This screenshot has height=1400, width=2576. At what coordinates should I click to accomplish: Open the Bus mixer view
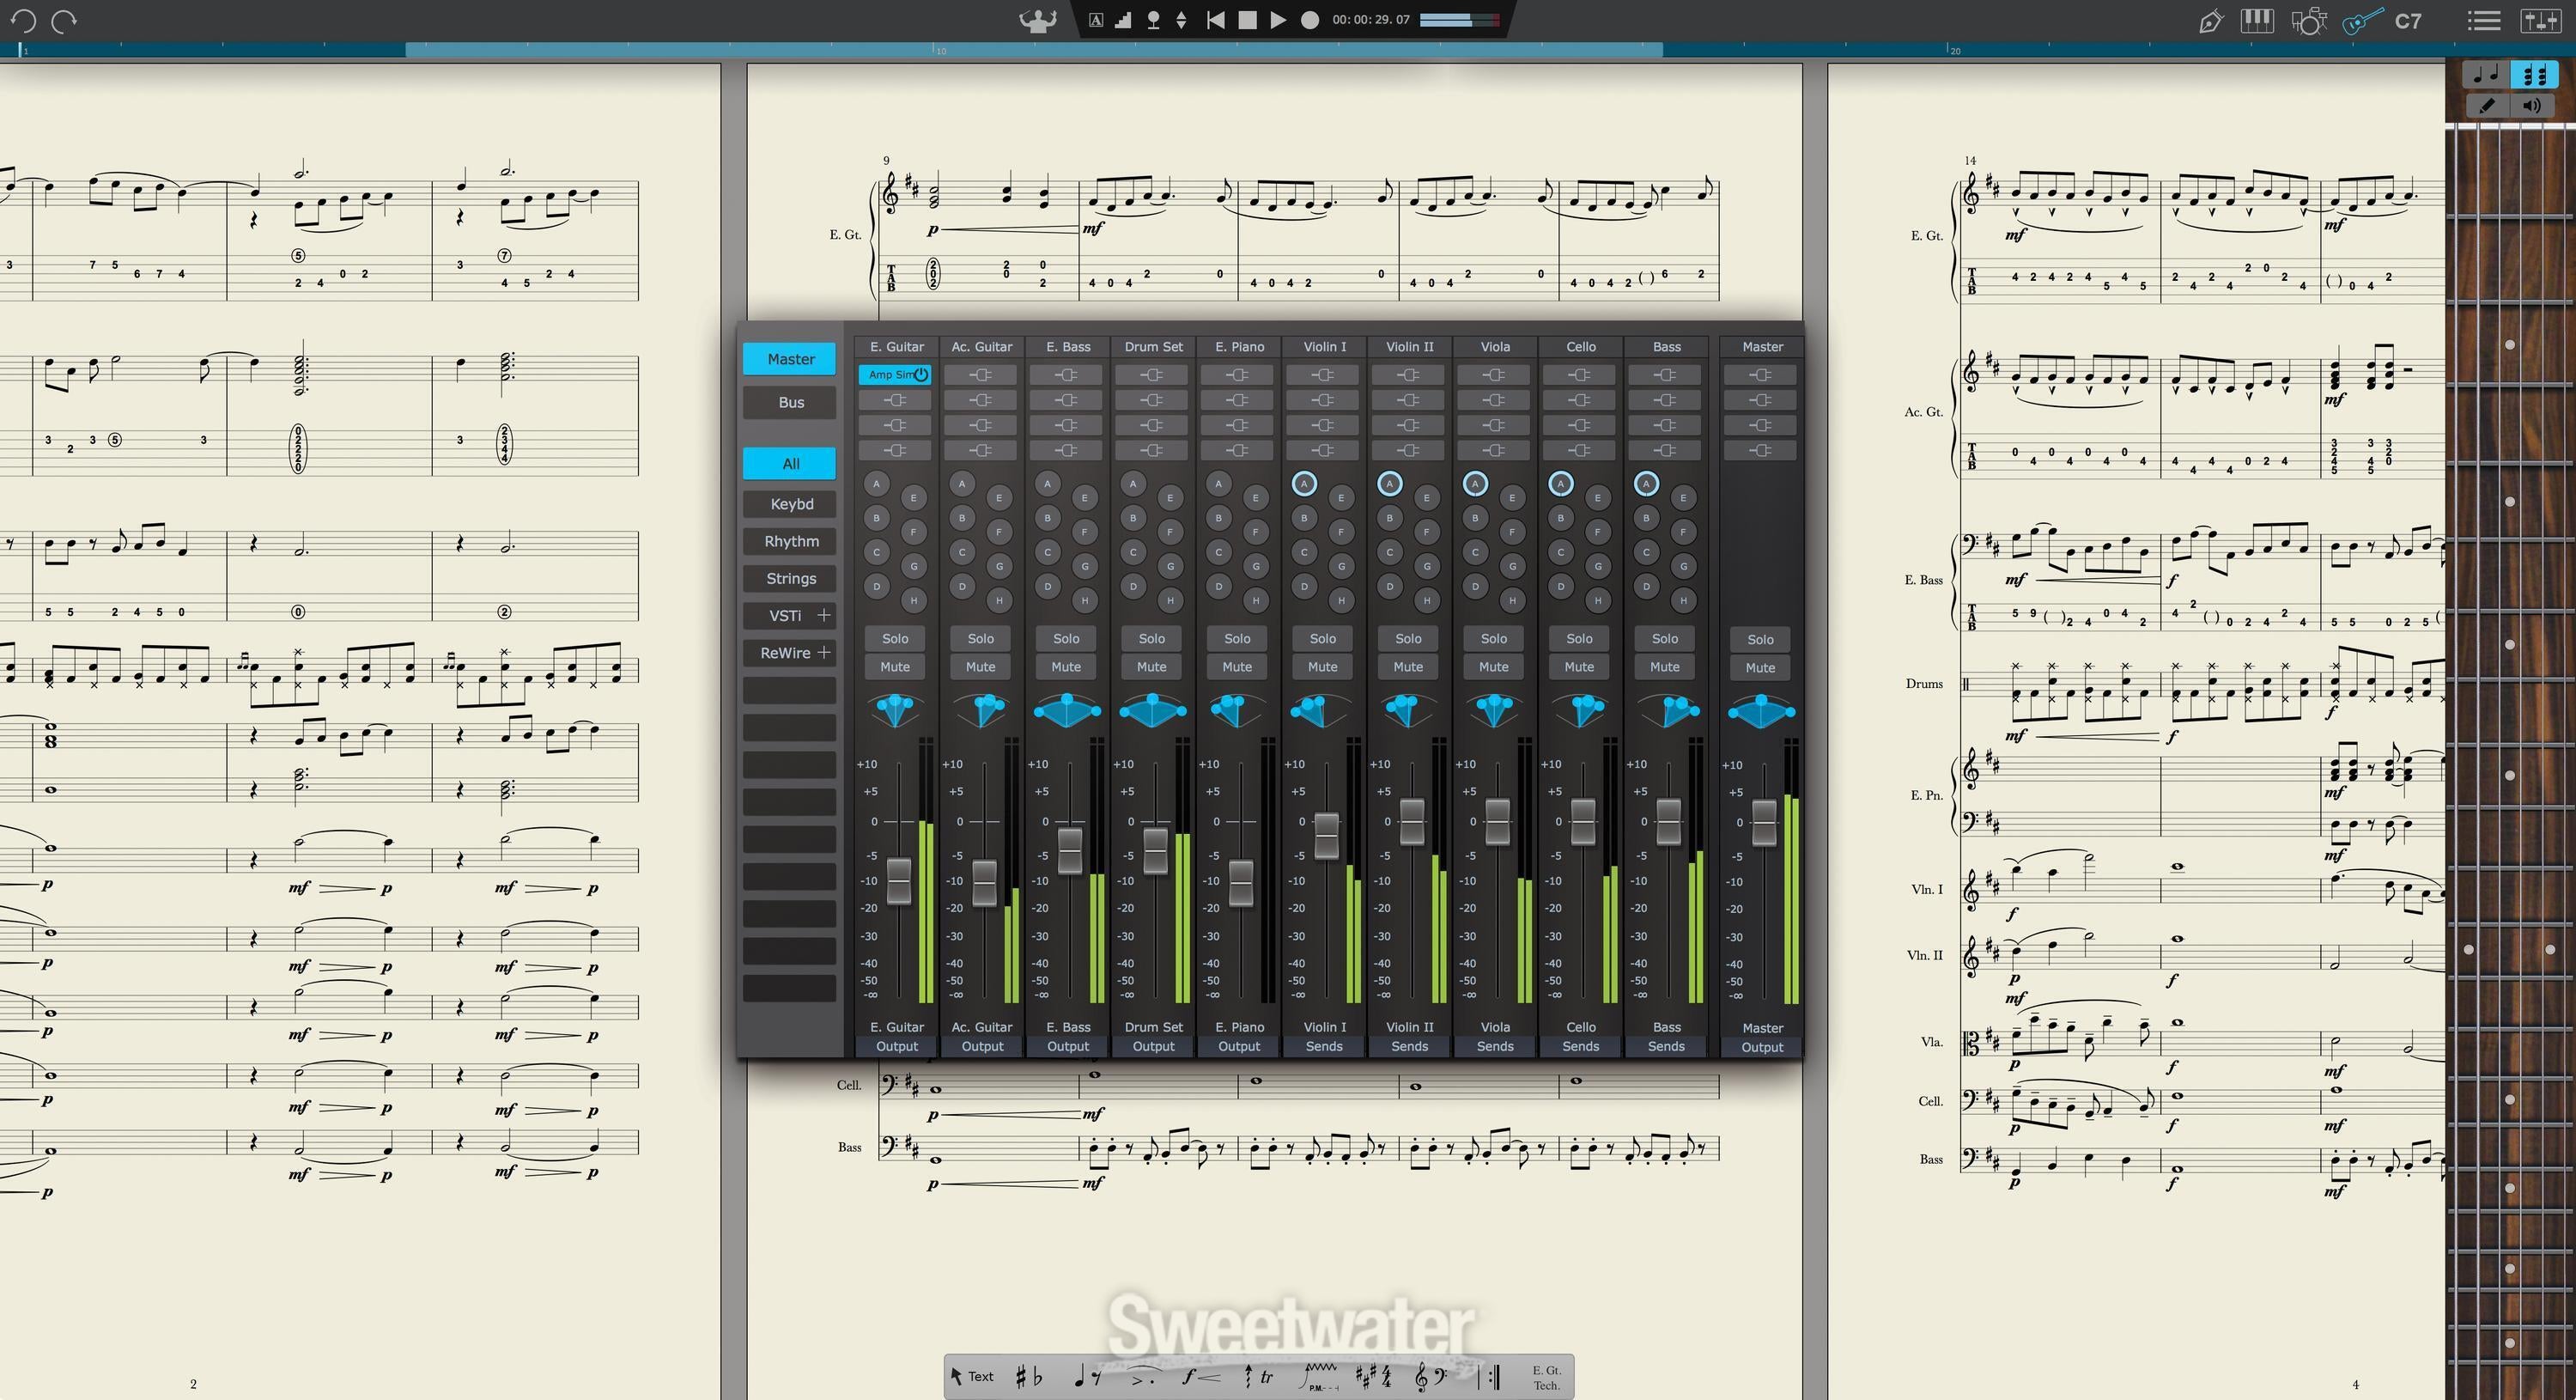coord(789,402)
